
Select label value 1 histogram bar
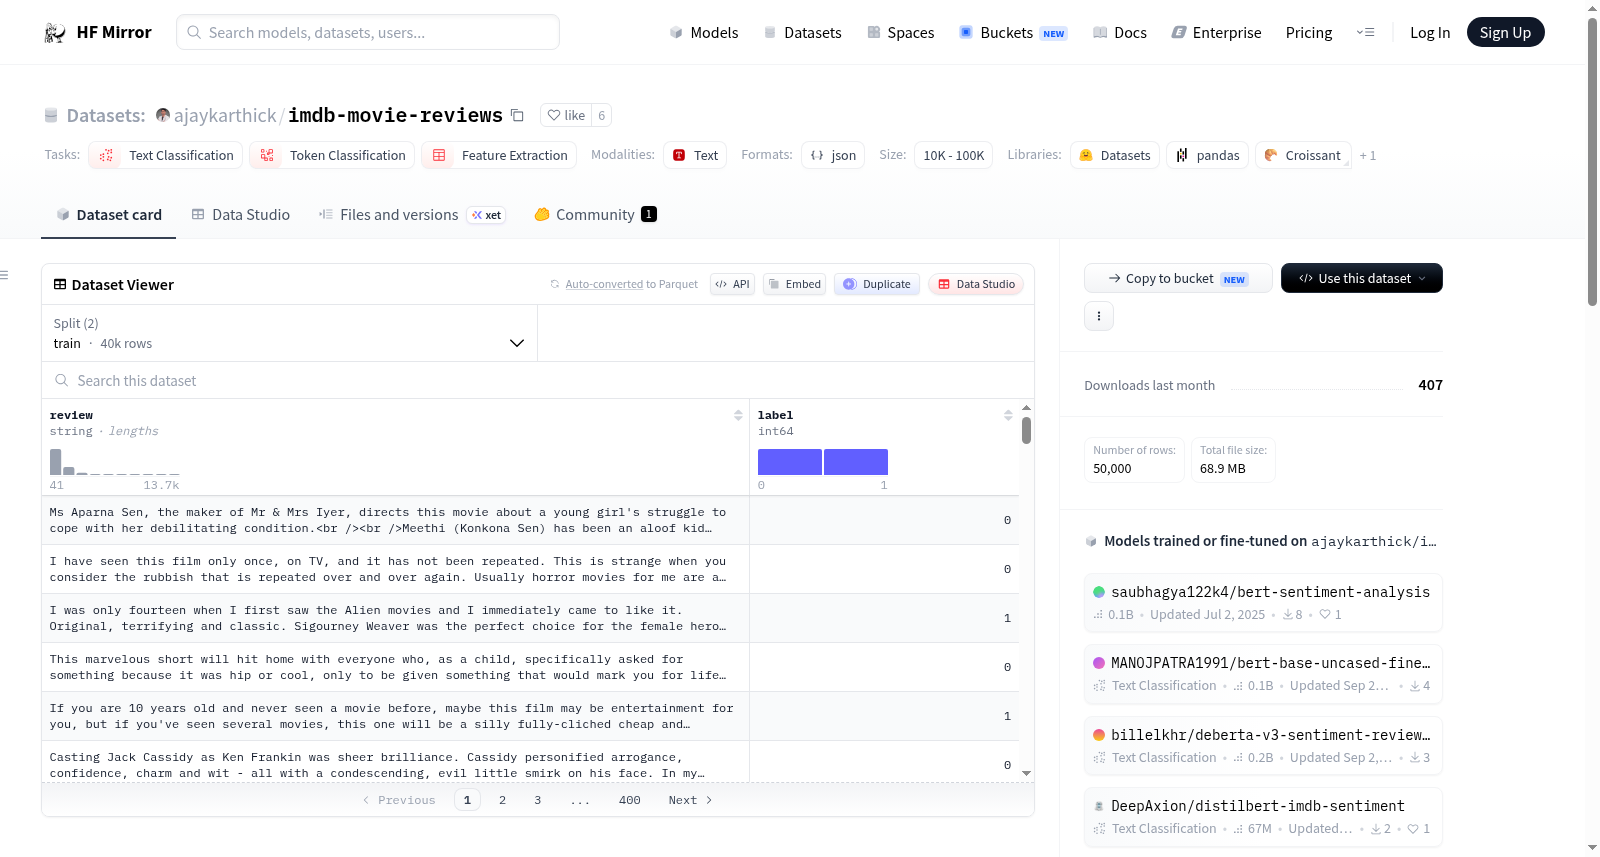click(856, 462)
